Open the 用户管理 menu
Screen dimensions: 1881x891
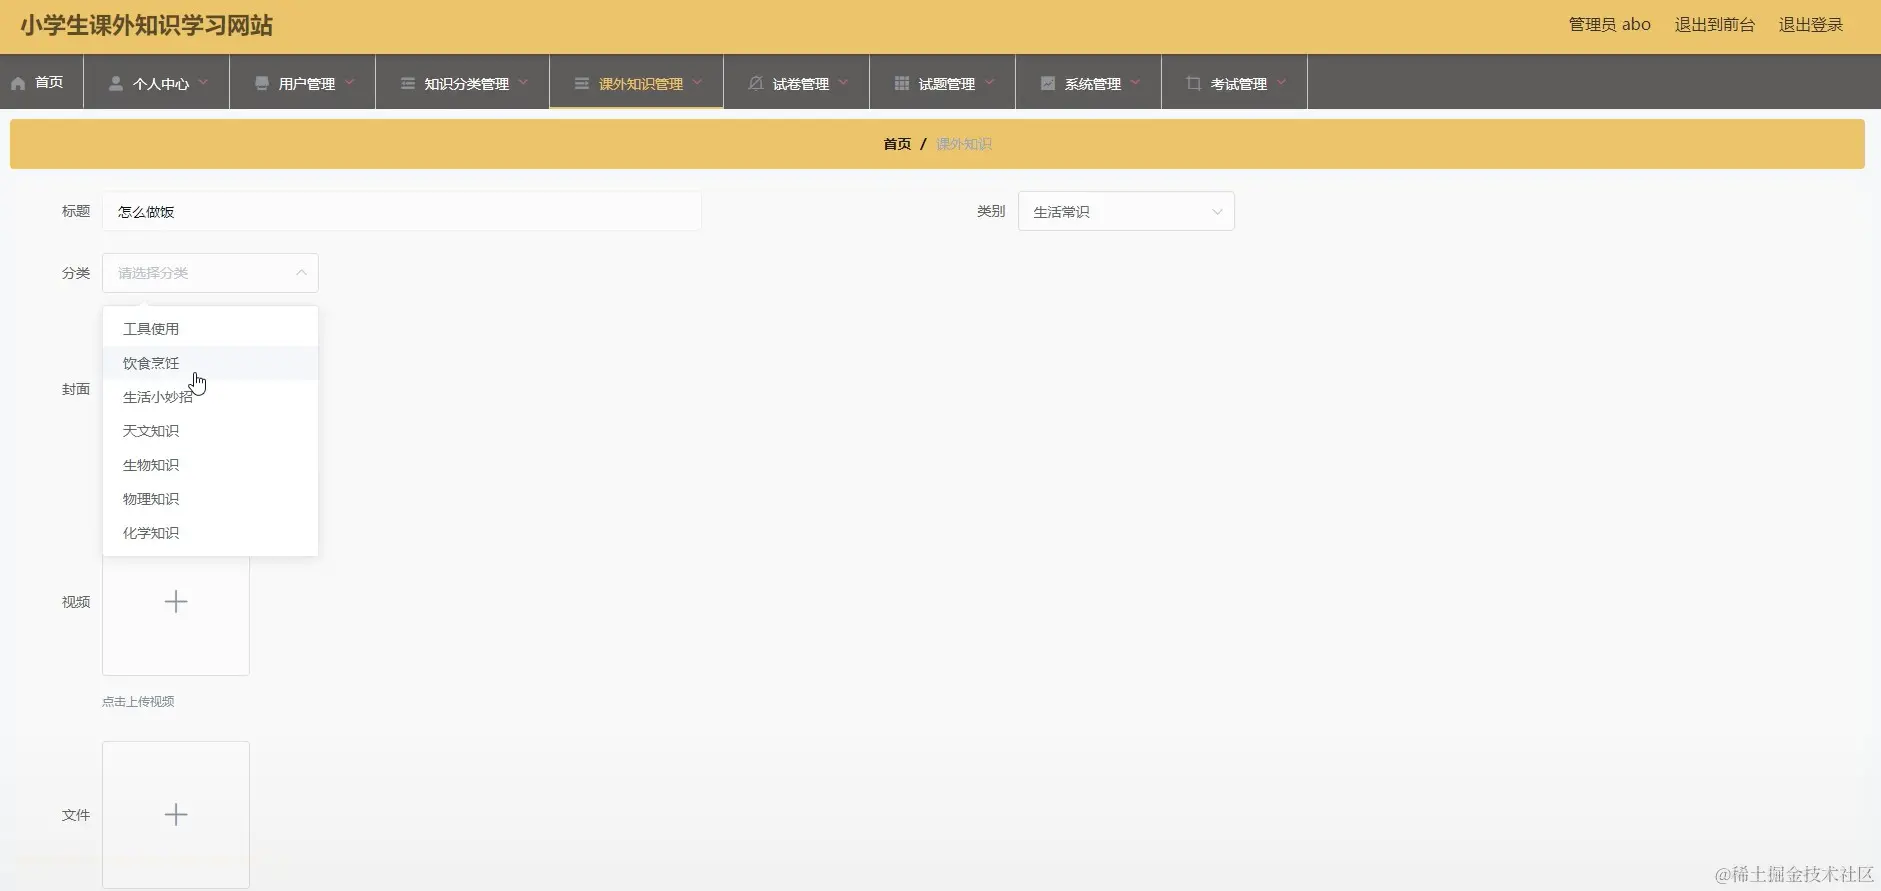pos(303,82)
